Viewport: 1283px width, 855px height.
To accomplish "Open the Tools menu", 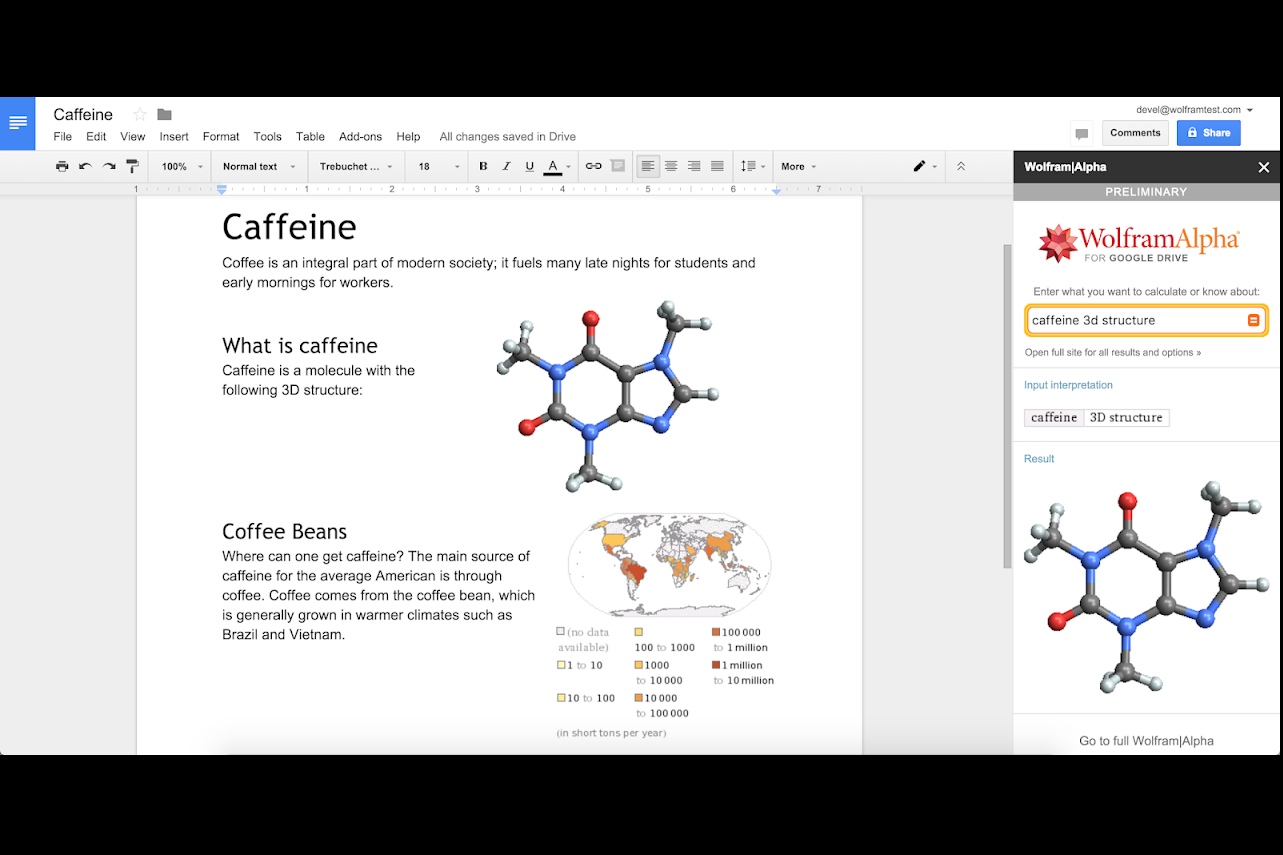I will [x=268, y=137].
